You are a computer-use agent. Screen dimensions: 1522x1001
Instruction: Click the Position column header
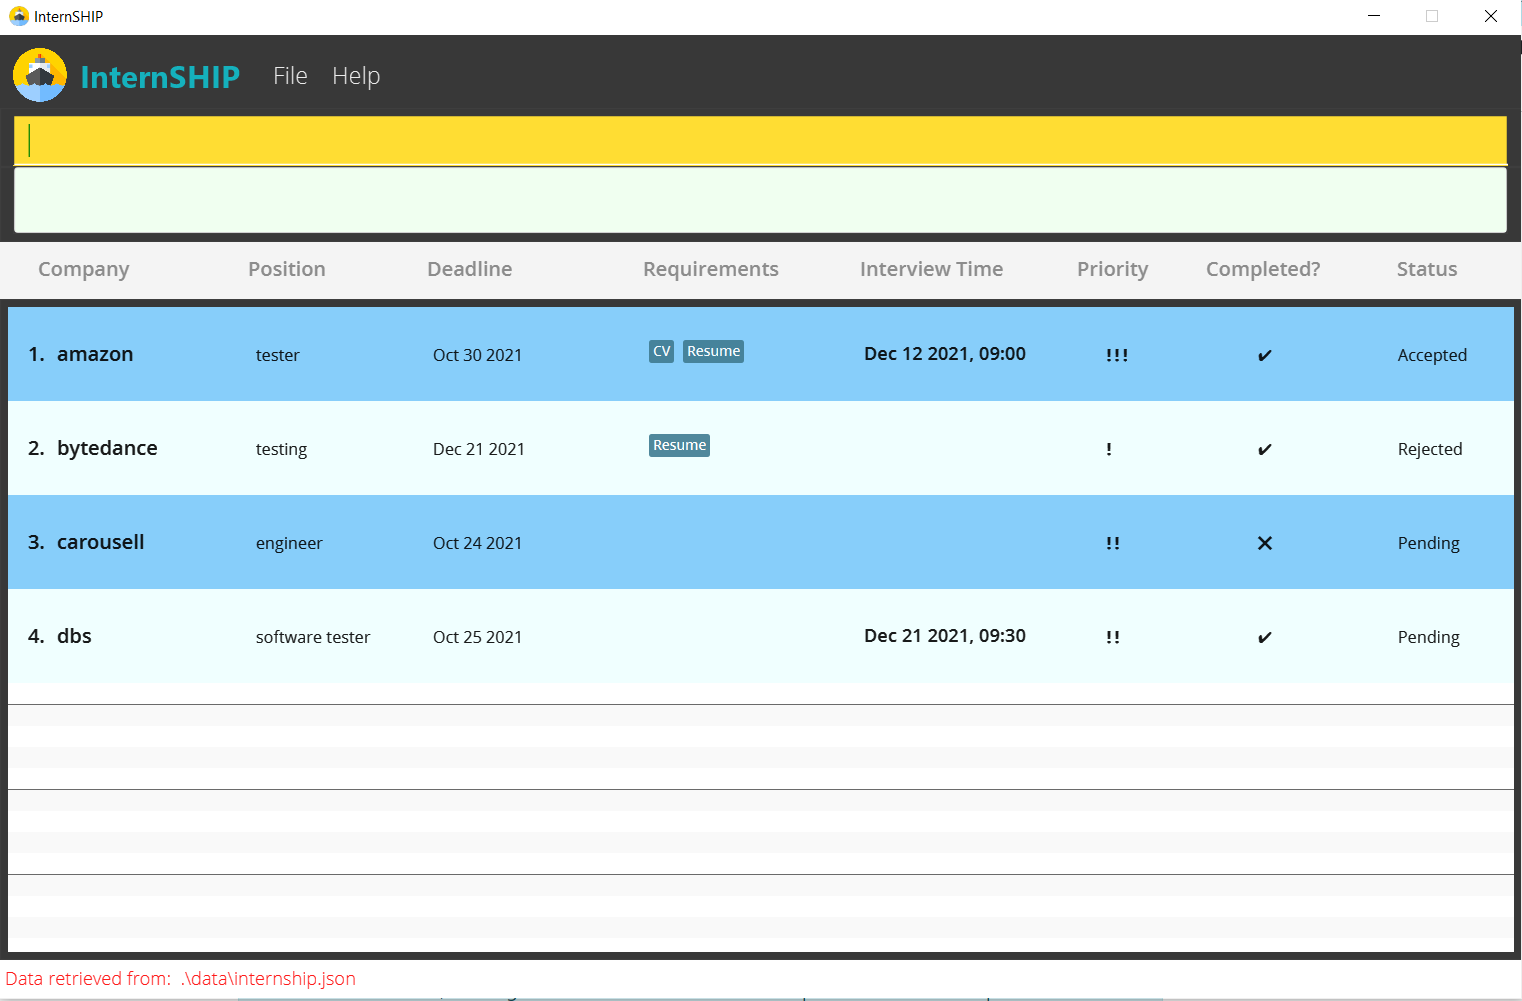[287, 269]
